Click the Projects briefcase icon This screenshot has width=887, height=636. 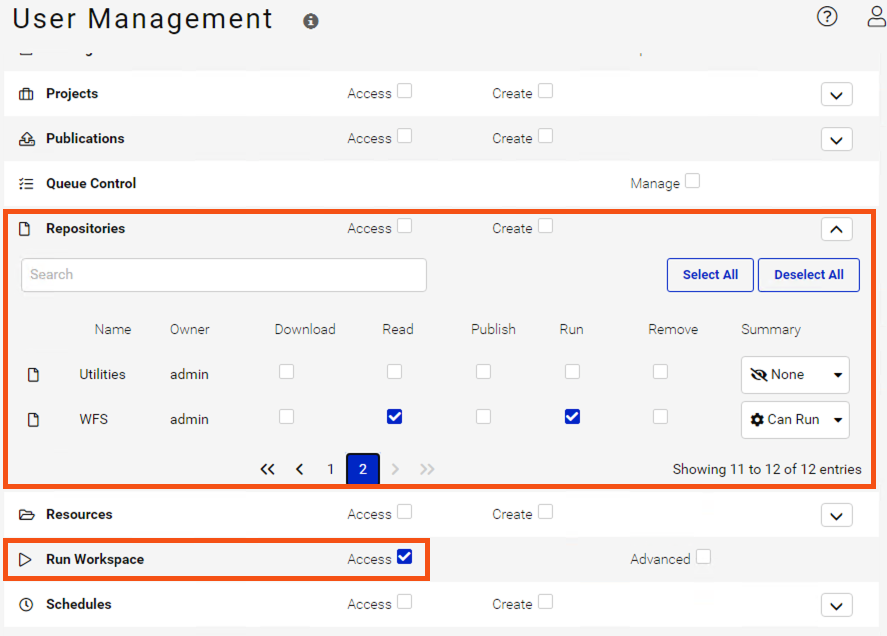click(26, 93)
